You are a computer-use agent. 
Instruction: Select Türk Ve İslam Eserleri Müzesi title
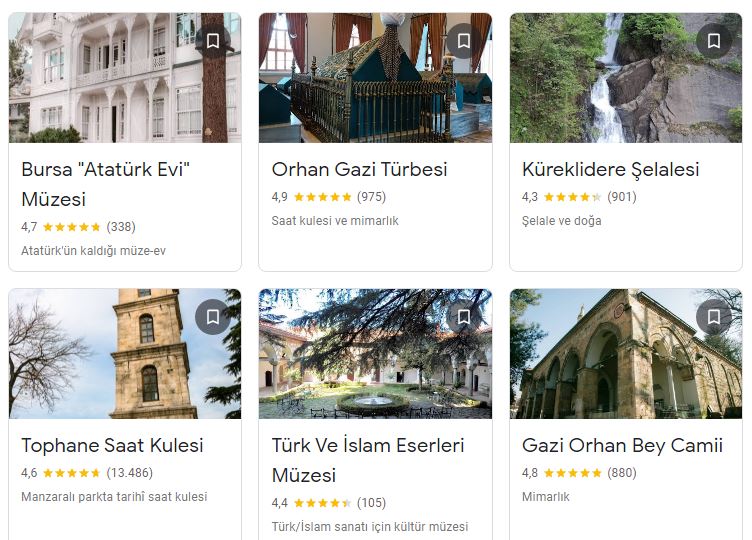coord(368,460)
